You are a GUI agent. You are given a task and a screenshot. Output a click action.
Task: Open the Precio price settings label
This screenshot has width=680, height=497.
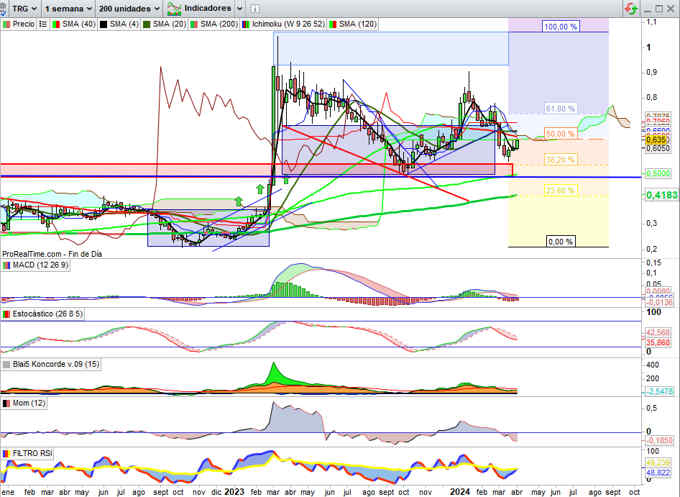pos(19,24)
